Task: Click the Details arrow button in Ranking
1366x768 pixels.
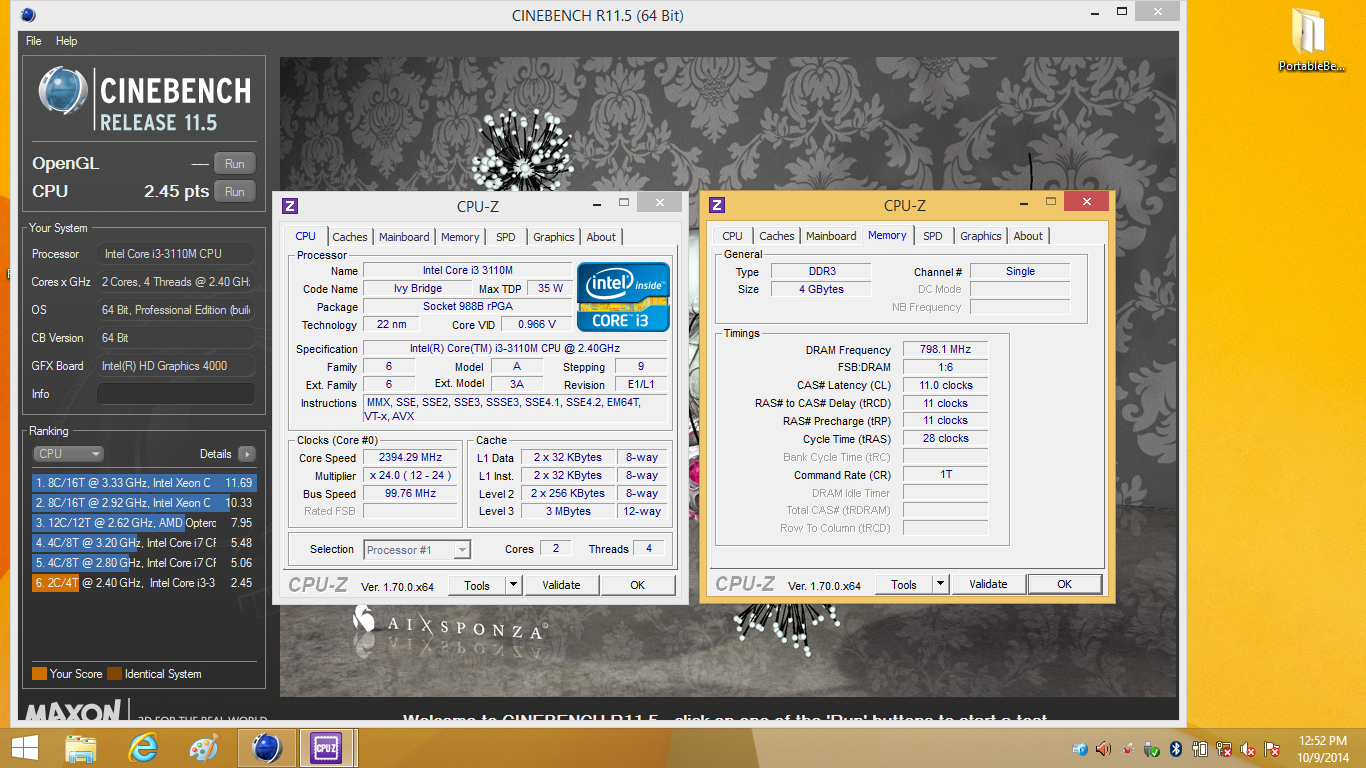Action: [x=246, y=454]
